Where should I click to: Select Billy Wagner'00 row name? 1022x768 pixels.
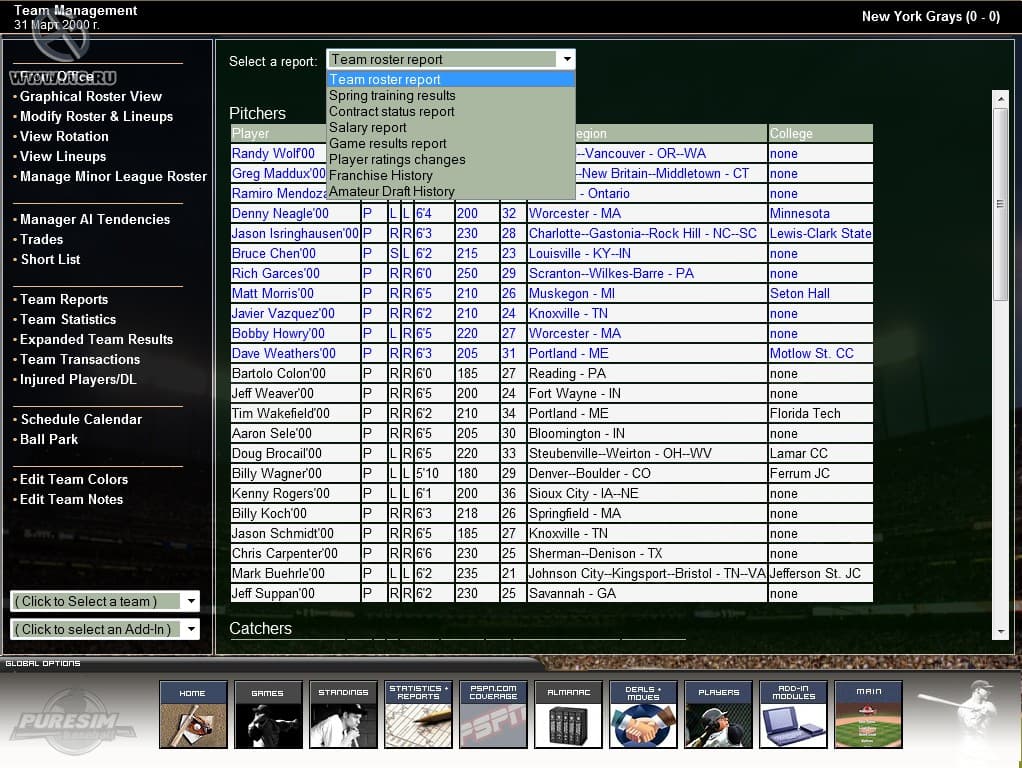click(276, 473)
